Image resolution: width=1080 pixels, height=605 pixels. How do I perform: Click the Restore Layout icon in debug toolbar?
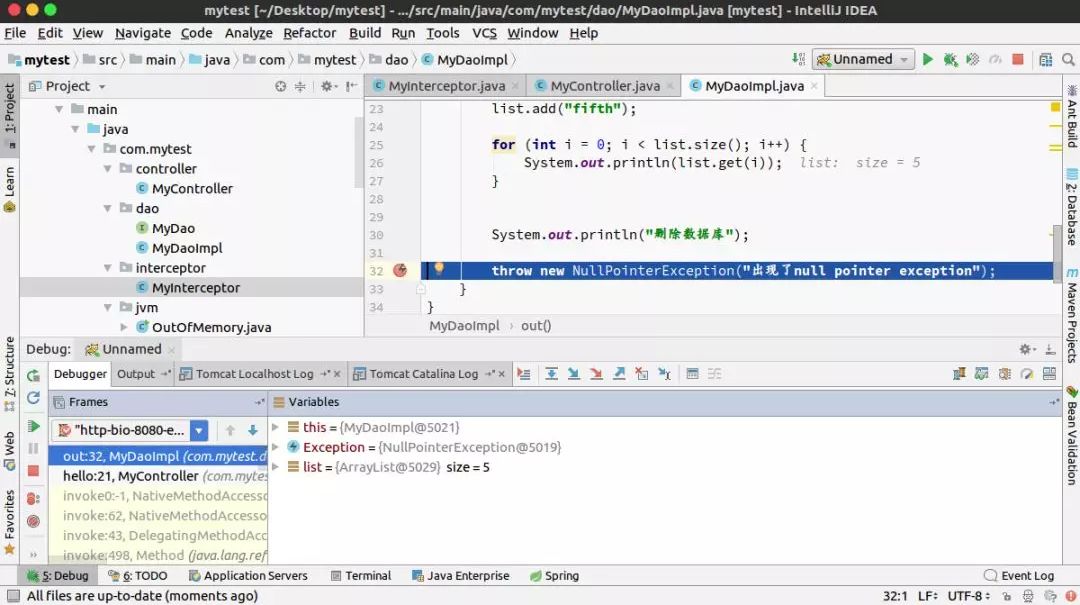pos(1050,373)
